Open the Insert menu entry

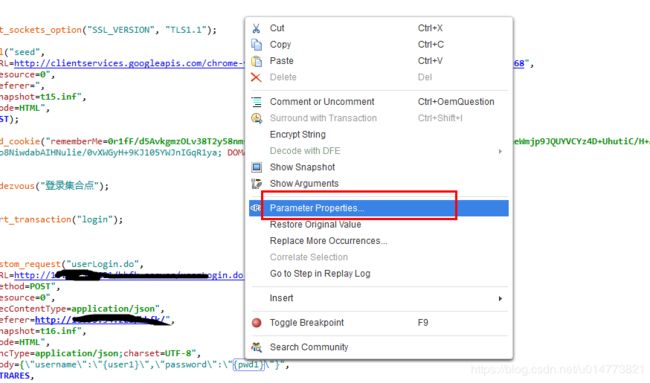click(x=378, y=298)
